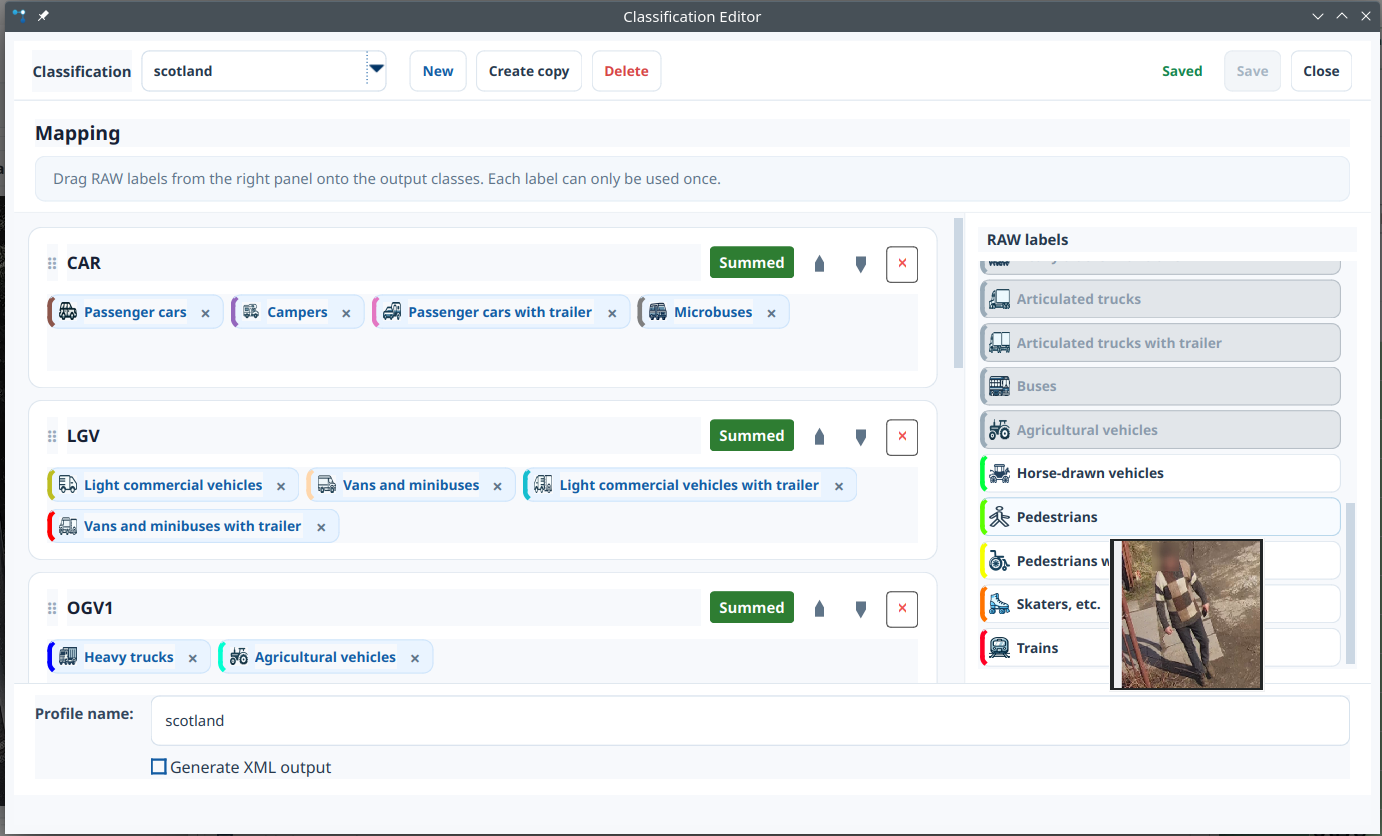Click the CAR class drag handle

pos(52,264)
